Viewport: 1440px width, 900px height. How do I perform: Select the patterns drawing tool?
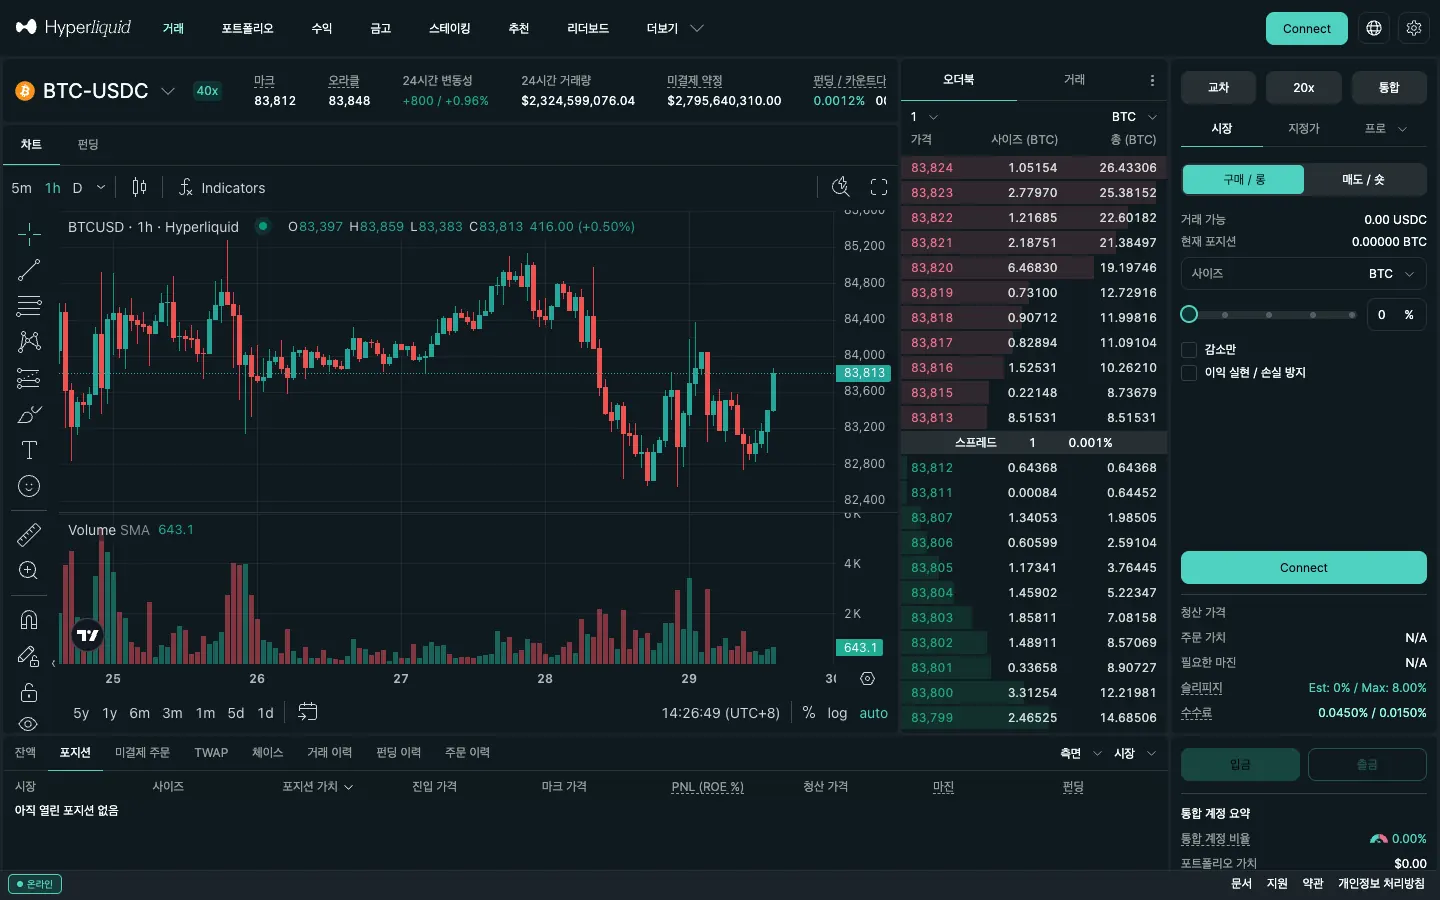pos(29,342)
